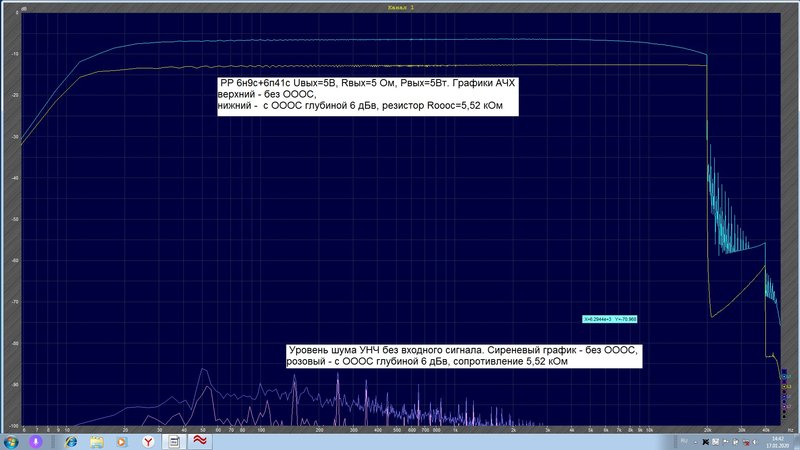The height and width of the screenshot is (450, 800).
Task: Click the cyan cursor readout X/Y label
Action: pos(610,319)
